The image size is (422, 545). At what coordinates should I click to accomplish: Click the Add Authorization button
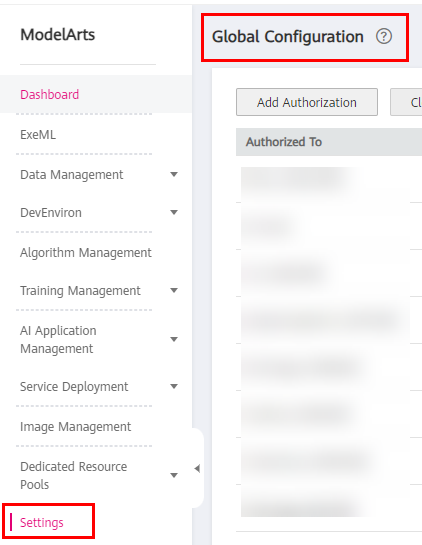tap(307, 102)
